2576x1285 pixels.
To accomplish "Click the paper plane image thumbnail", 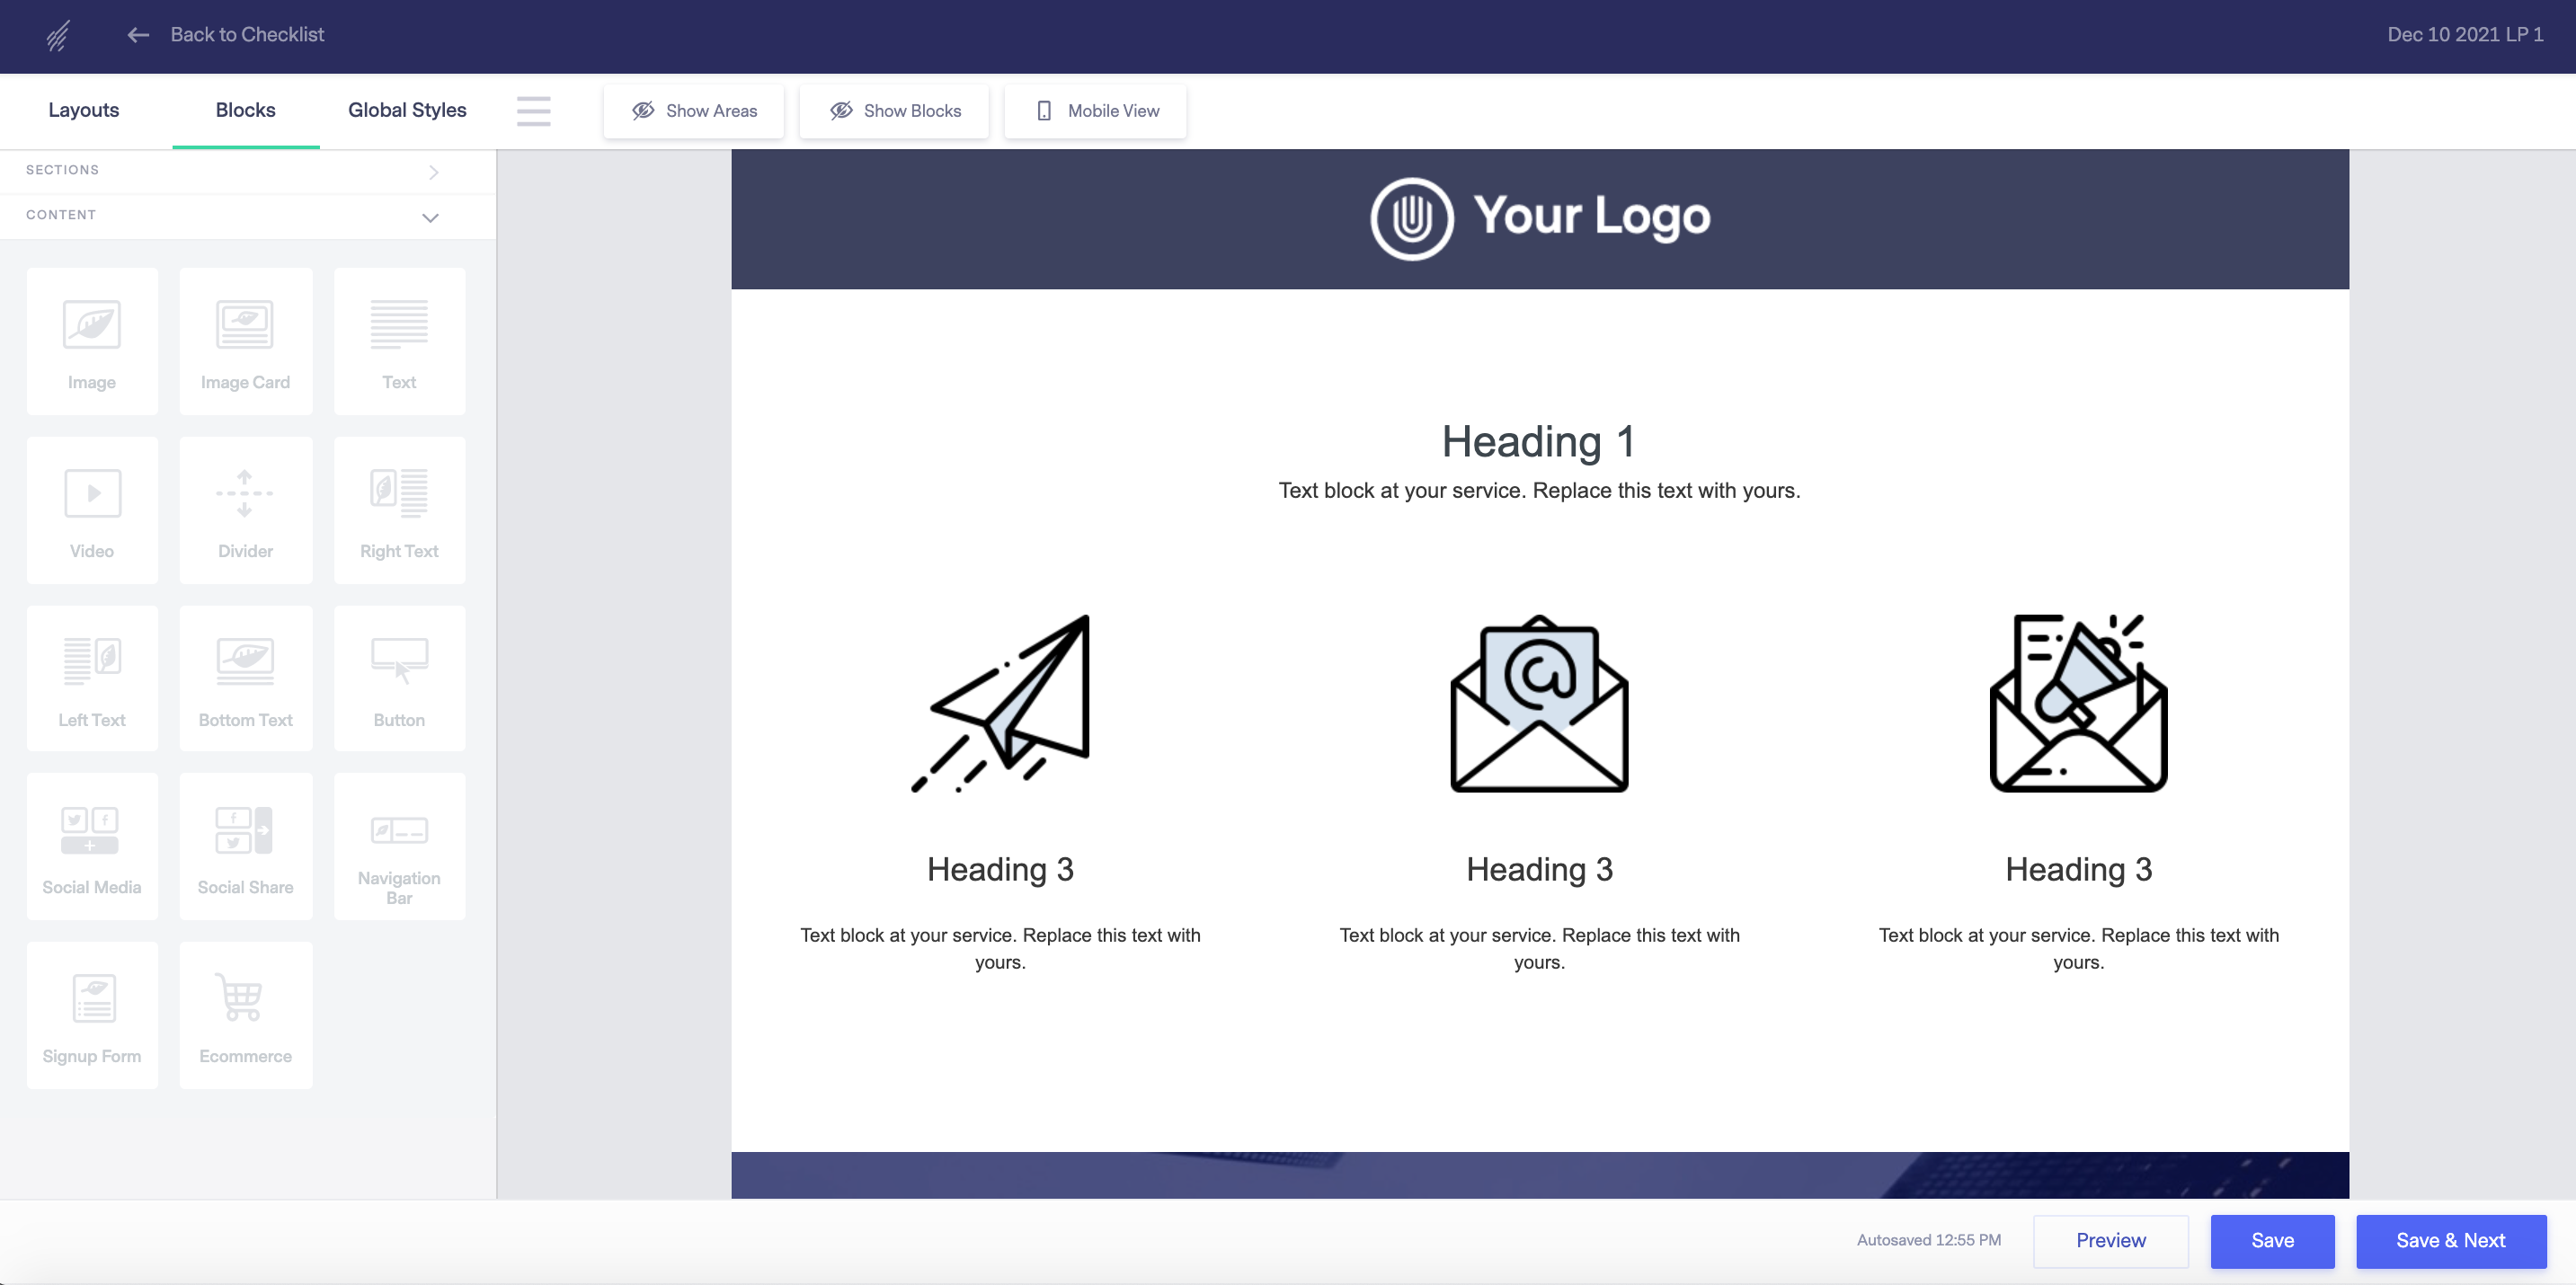I will point(1000,704).
